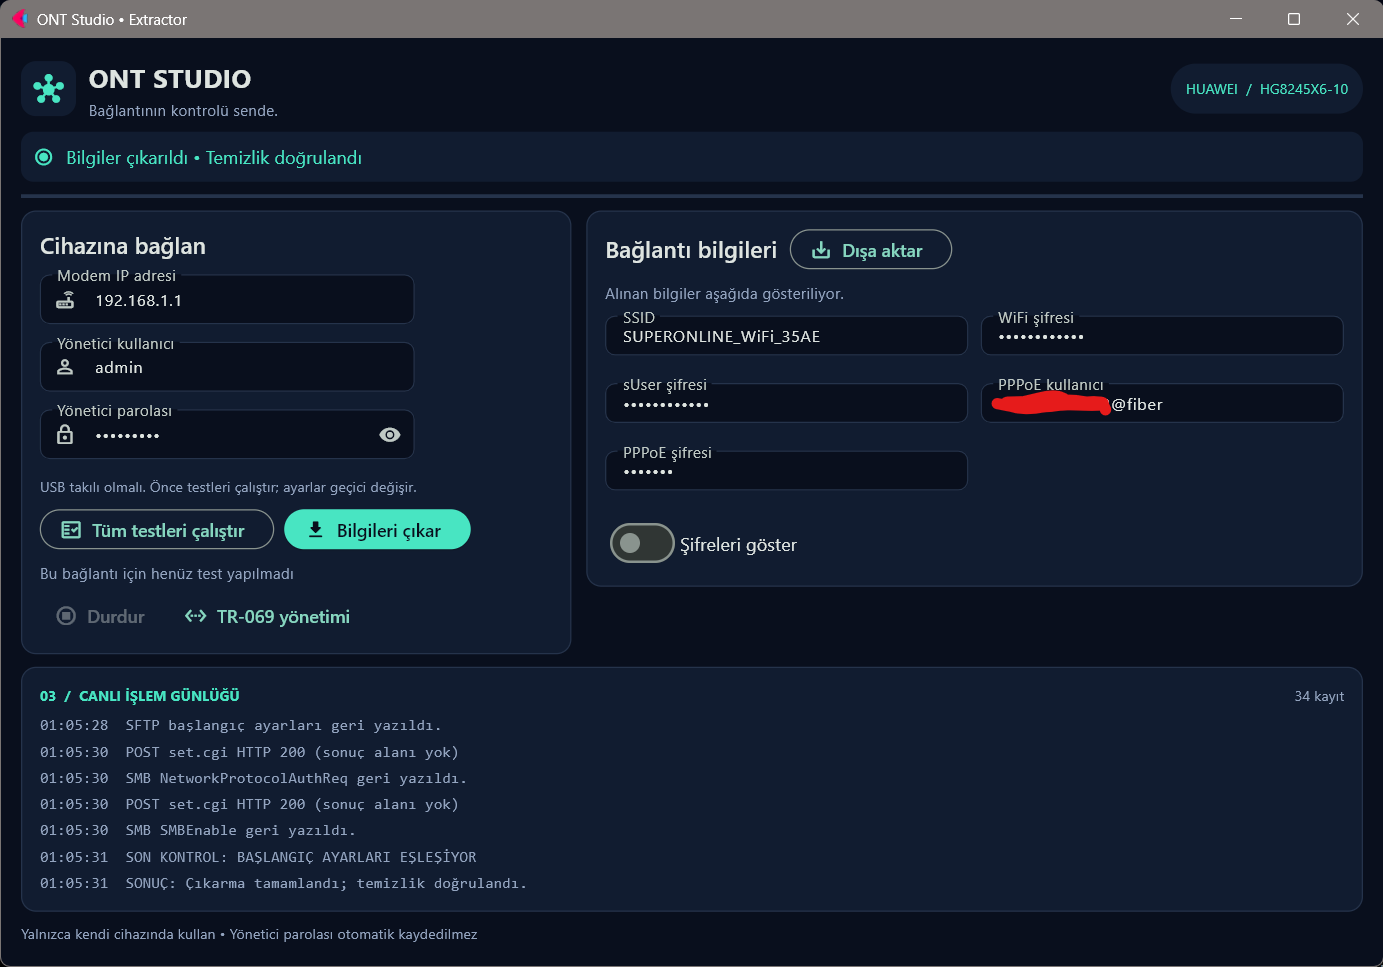Click the Modem IP adresi input field
1383x967 pixels.
(227, 299)
